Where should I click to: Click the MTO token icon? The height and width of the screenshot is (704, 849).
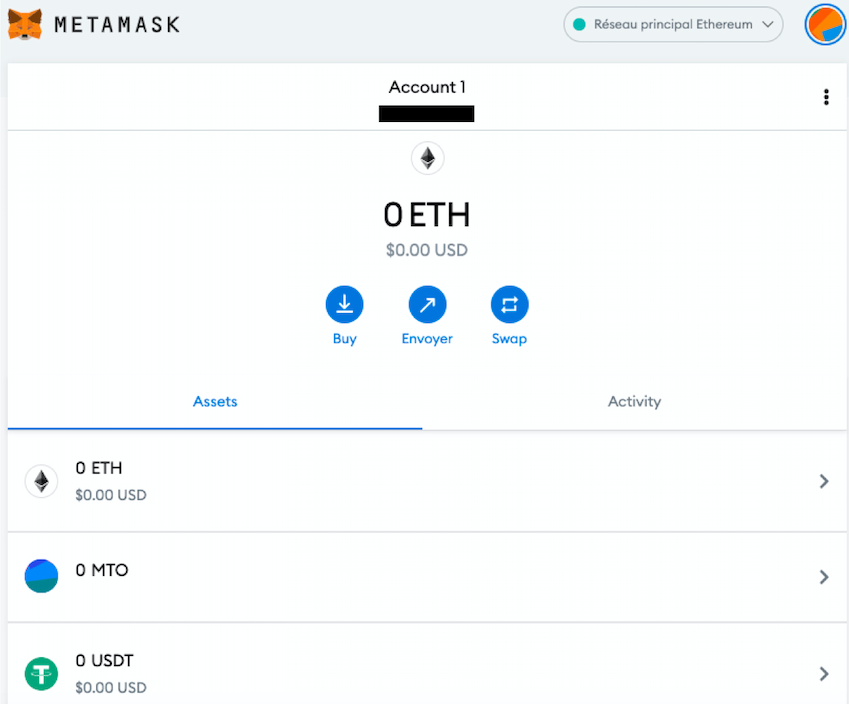pos(41,576)
